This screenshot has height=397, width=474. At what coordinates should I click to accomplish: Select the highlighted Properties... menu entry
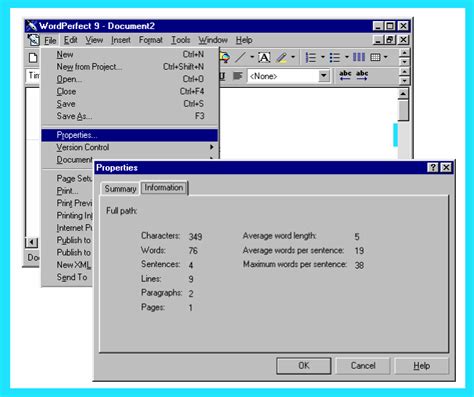pos(130,135)
